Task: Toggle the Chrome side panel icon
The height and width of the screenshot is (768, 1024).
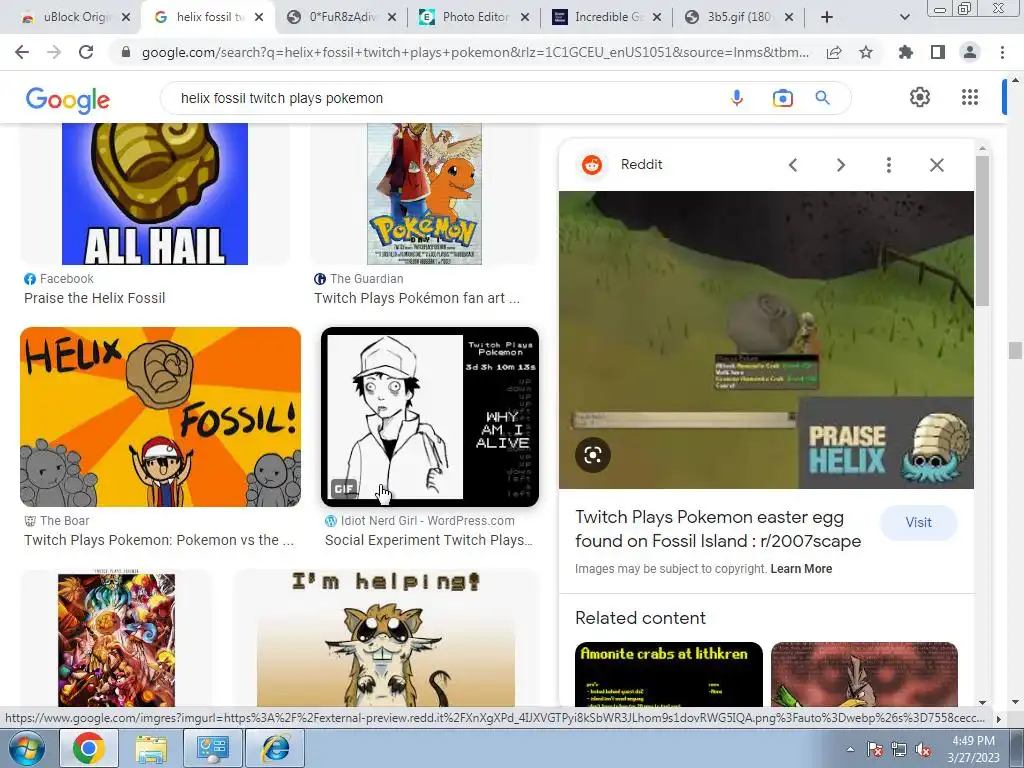Action: pos(938,52)
